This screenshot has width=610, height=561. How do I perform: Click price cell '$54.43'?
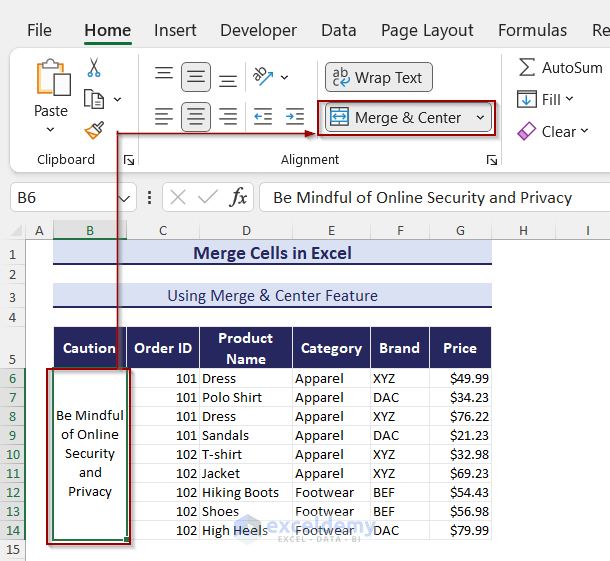(461, 492)
